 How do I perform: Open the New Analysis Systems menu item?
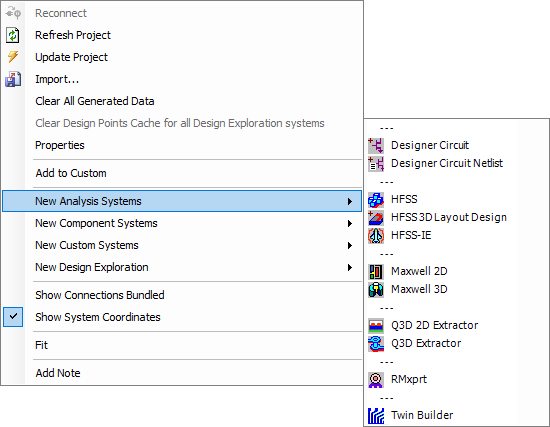tap(182, 201)
